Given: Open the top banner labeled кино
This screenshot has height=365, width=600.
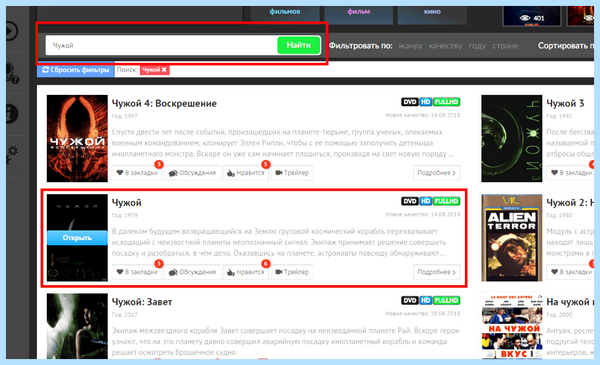Looking at the screenshot, I should 432,14.
